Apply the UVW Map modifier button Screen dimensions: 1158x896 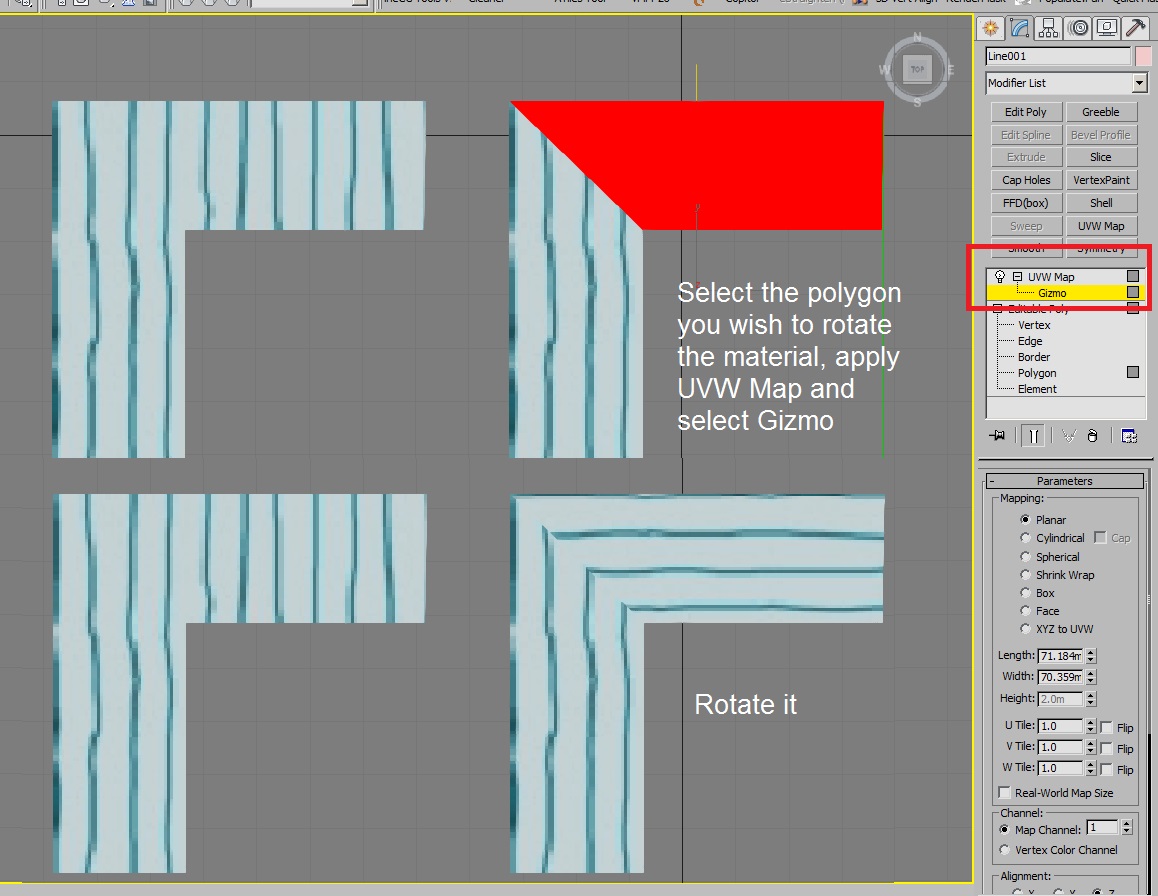pos(1101,225)
